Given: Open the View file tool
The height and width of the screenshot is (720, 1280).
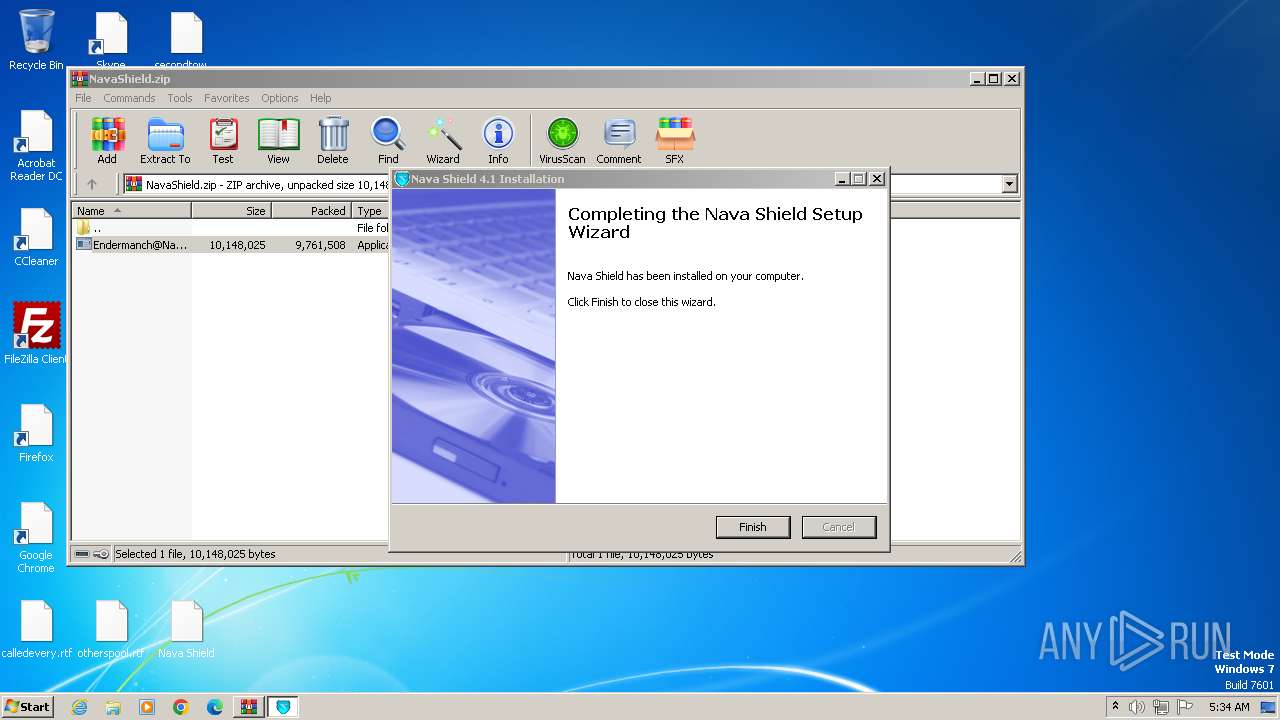Looking at the screenshot, I should click(x=278, y=140).
